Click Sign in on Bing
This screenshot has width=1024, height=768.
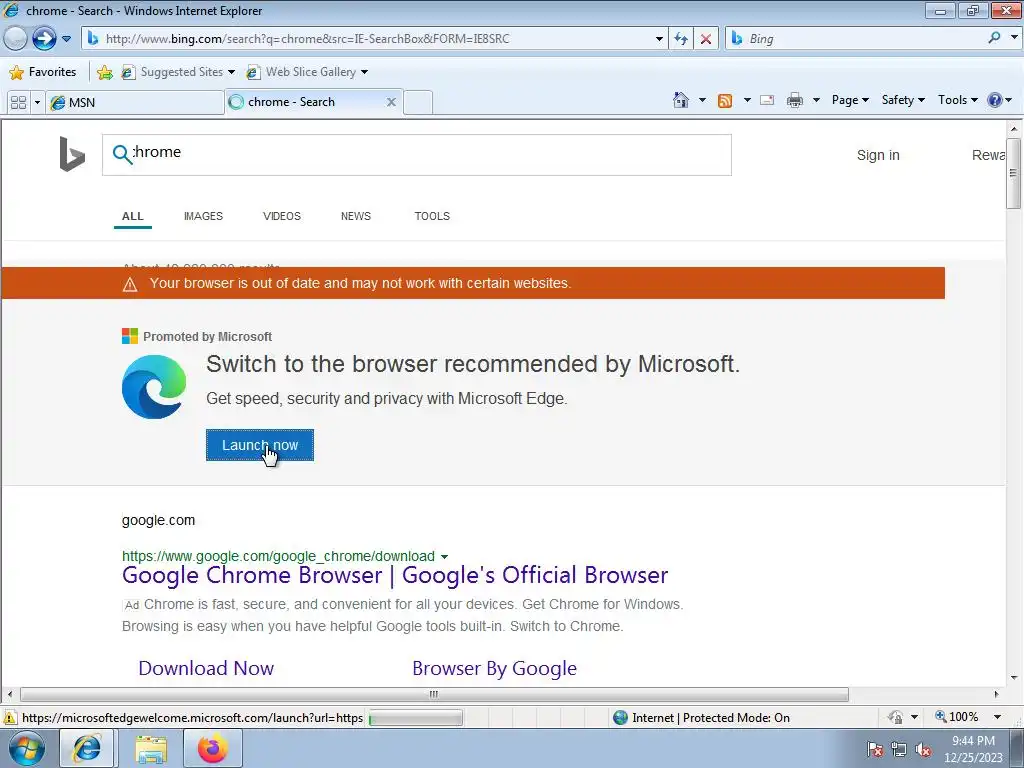coord(878,155)
